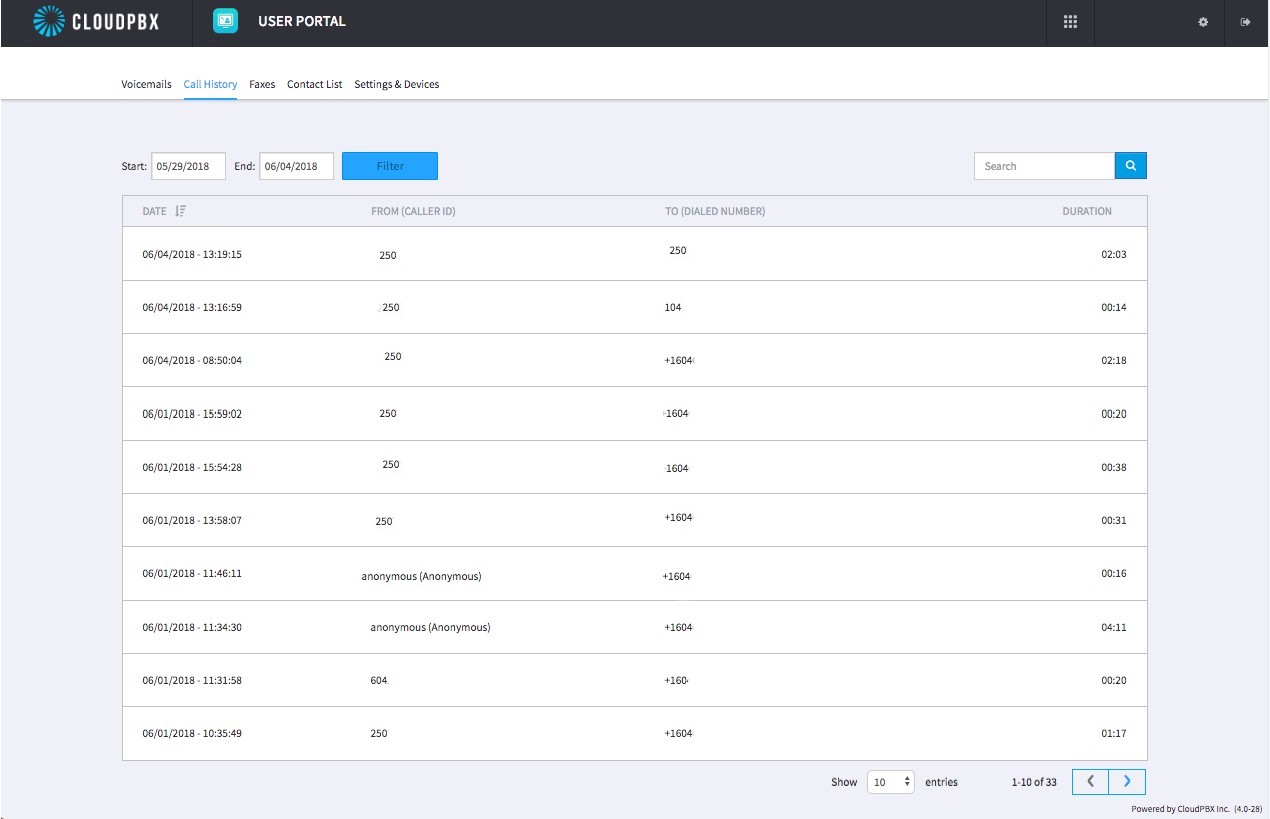Edit the Start date field
Image resolution: width=1270 pixels, height=819 pixels.
(x=188, y=166)
